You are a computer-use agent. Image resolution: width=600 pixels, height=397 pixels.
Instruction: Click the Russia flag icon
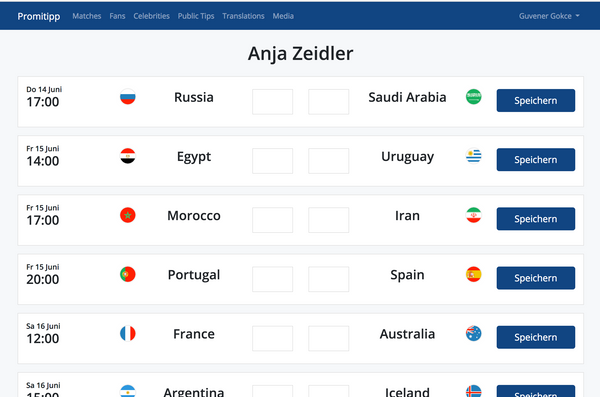128,97
